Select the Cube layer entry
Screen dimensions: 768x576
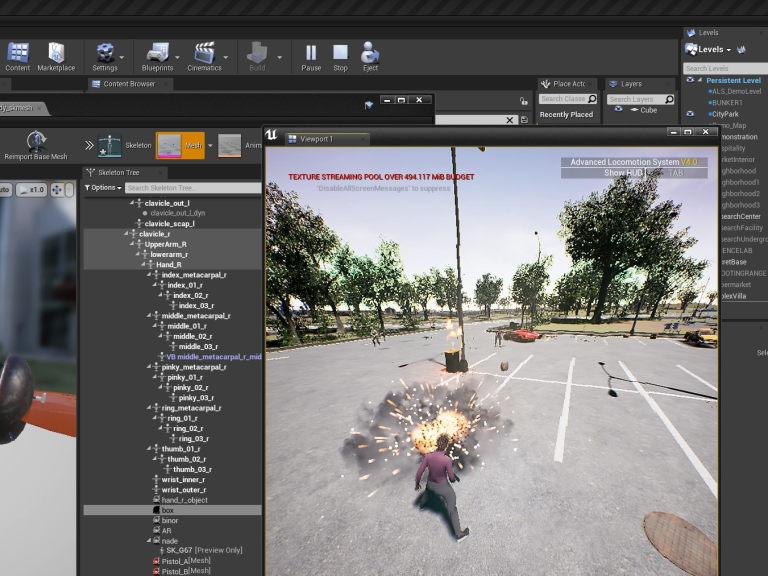(x=648, y=110)
